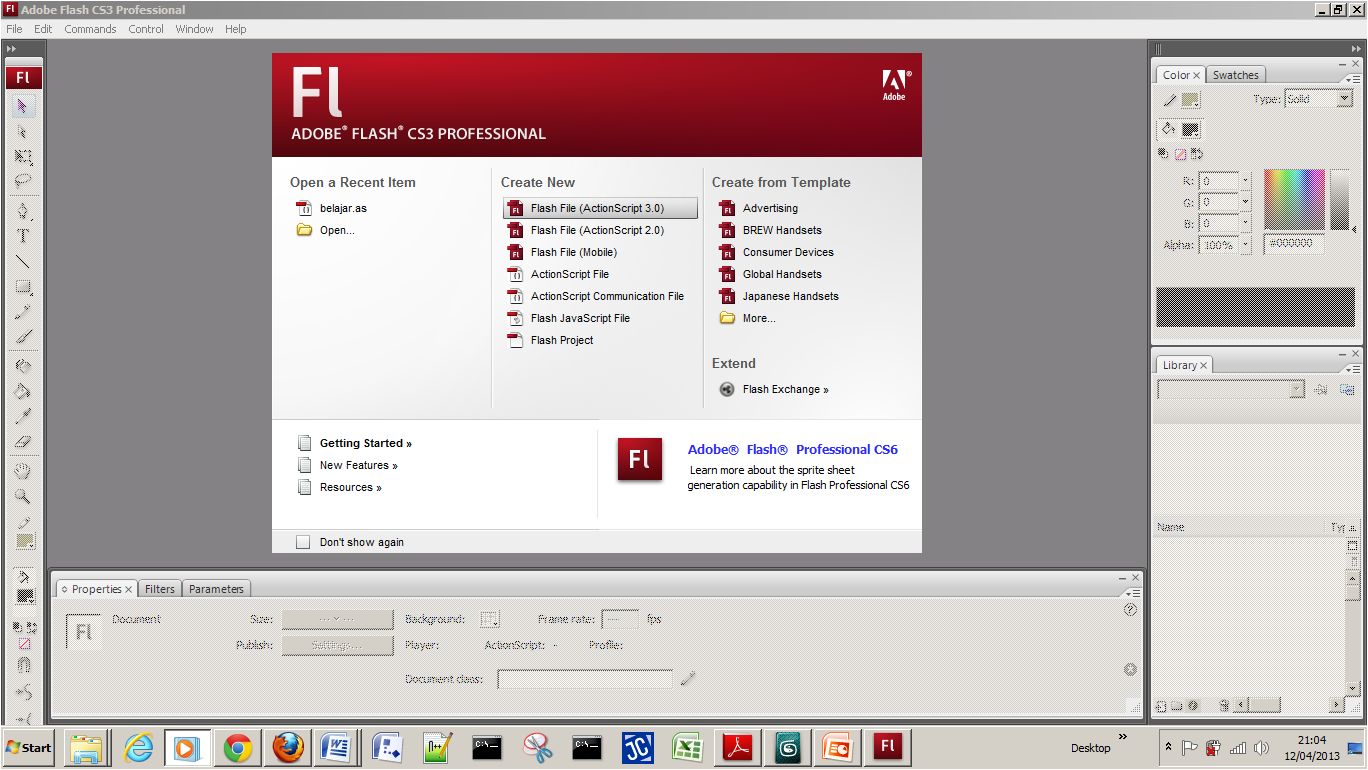Open the Window menu
This screenshot has height=770, width=1368.
194,29
